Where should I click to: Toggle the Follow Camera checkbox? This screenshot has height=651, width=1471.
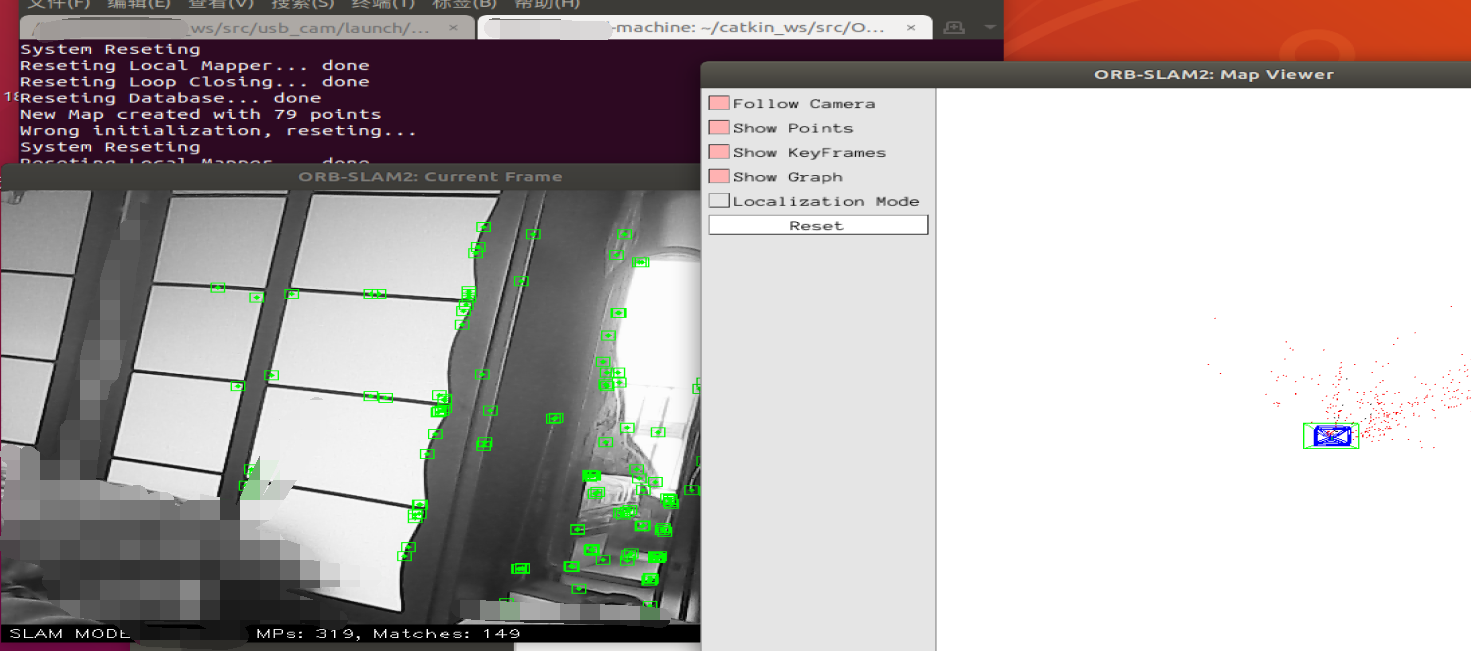pyautogui.click(x=719, y=103)
